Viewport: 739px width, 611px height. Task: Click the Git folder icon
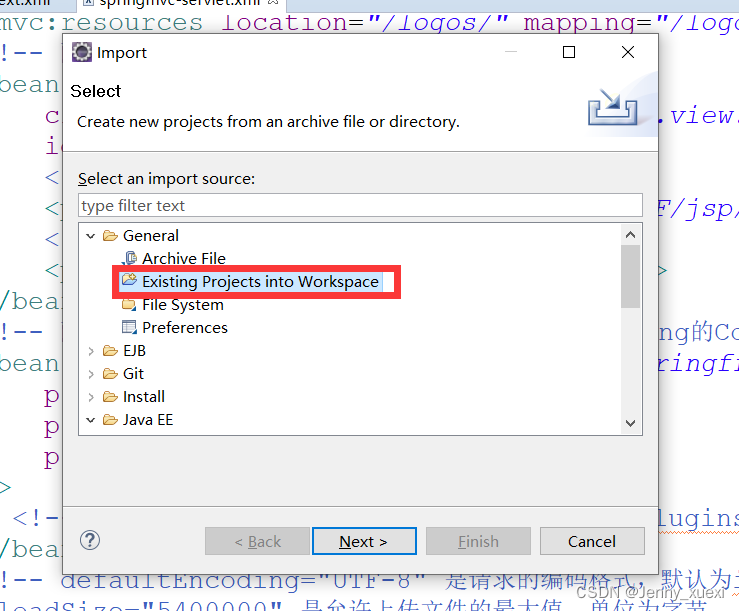tap(110, 374)
